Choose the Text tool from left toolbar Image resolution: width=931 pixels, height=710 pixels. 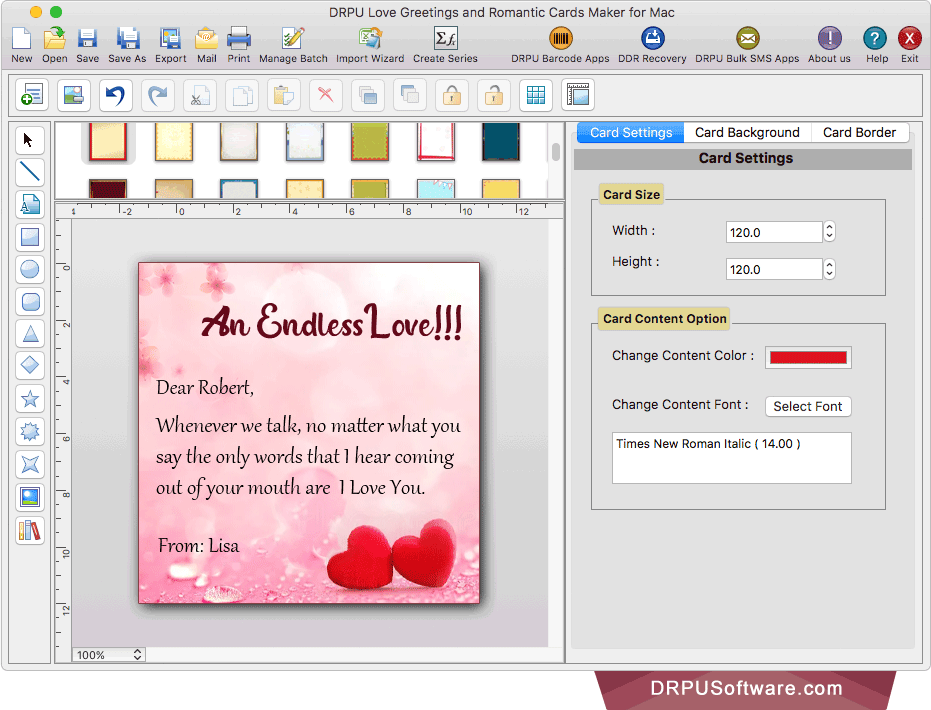pos(29,204)
